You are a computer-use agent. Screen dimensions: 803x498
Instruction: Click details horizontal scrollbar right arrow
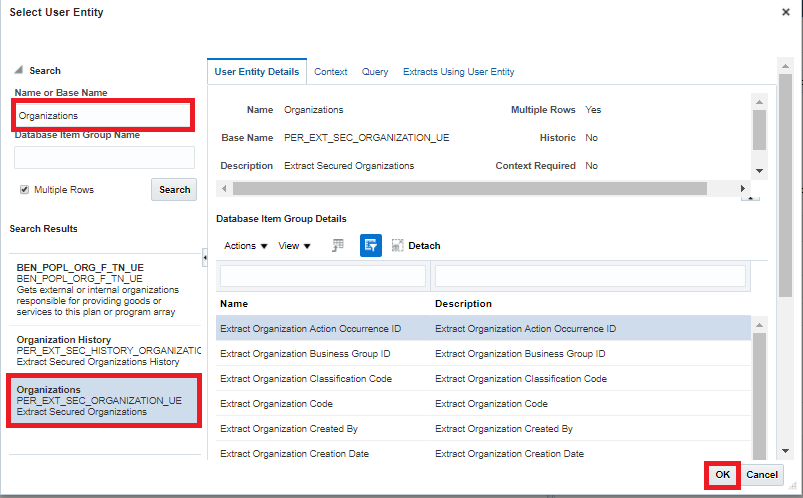click(743, 189)
